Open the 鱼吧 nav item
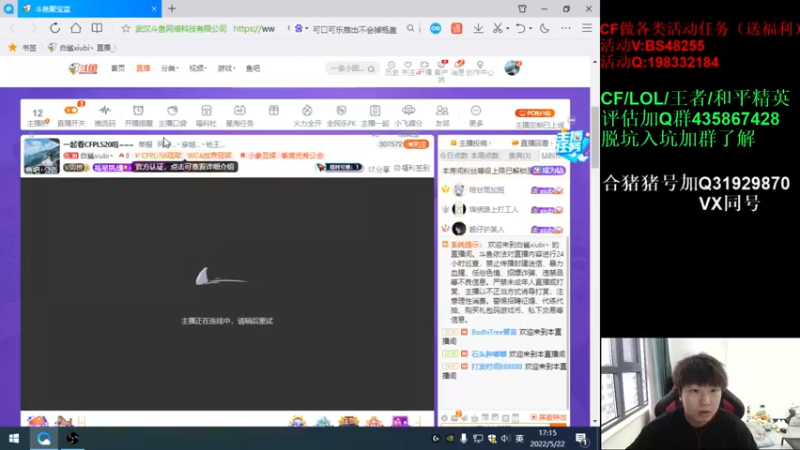 click(x=253, y=68)
